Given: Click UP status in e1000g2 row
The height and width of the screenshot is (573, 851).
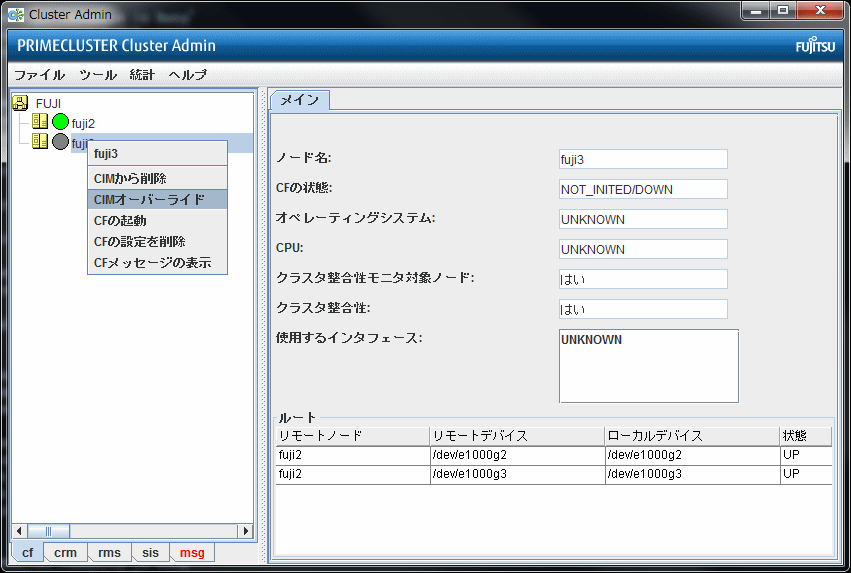Looking at the screenshot, I should click(806, 455).
